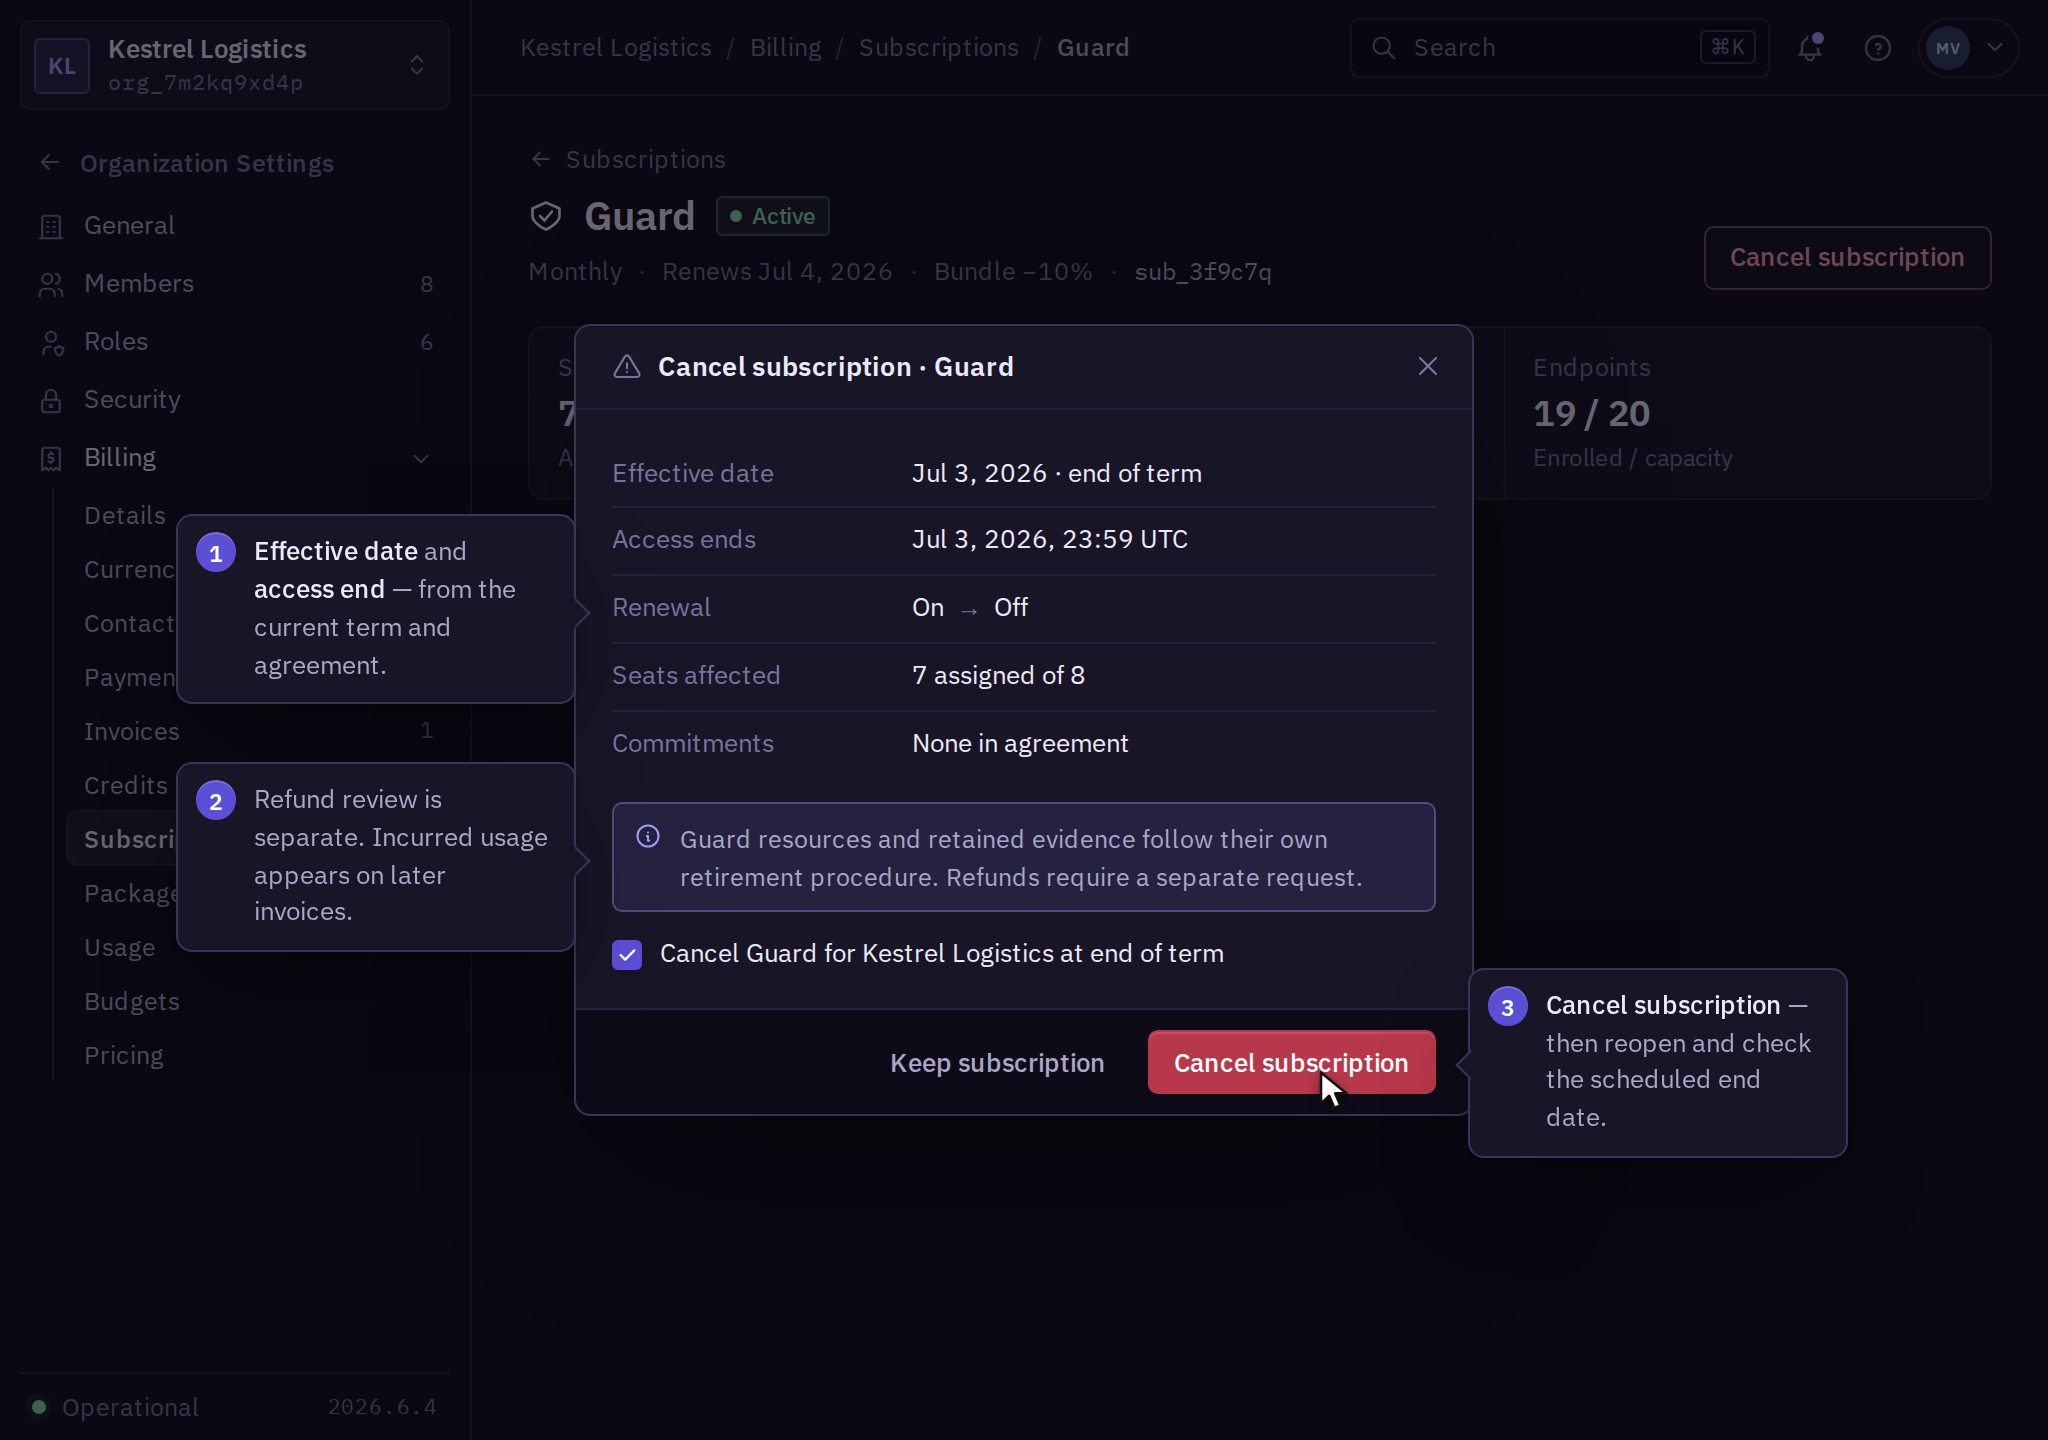The image size is (2048, 1440).
Task: Click Kestrel Logistics breadcrumb link
Action: coord(615,47)
